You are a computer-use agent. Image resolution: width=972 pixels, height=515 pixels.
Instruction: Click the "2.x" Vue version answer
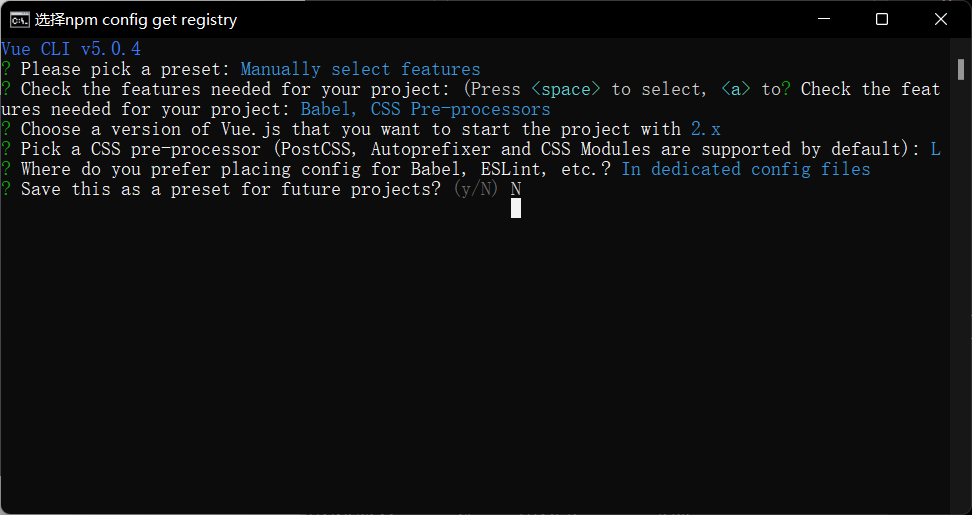click(705, 129)
